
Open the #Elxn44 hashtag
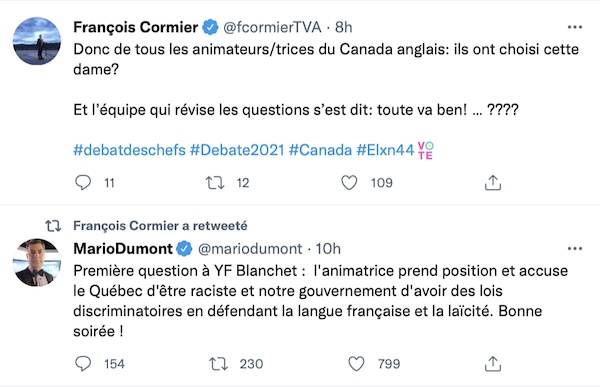pos(385,150)
